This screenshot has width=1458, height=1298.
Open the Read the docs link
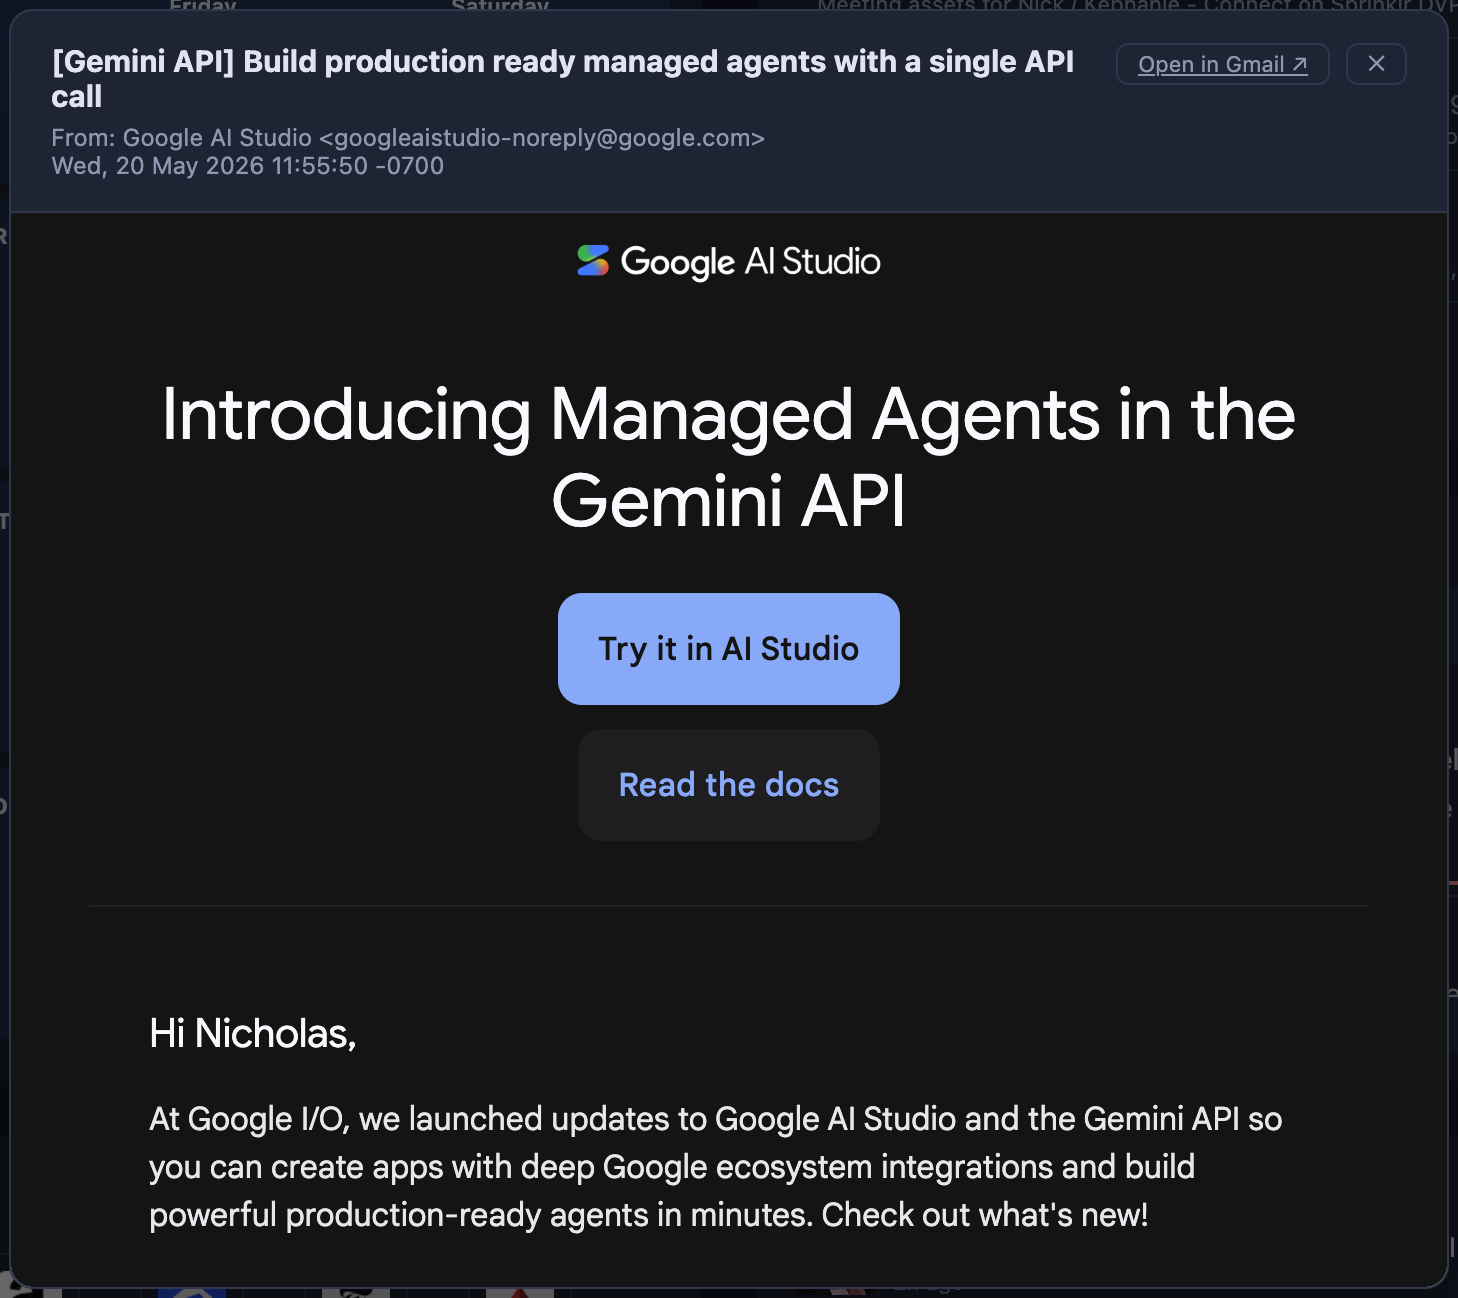point(729,785)
